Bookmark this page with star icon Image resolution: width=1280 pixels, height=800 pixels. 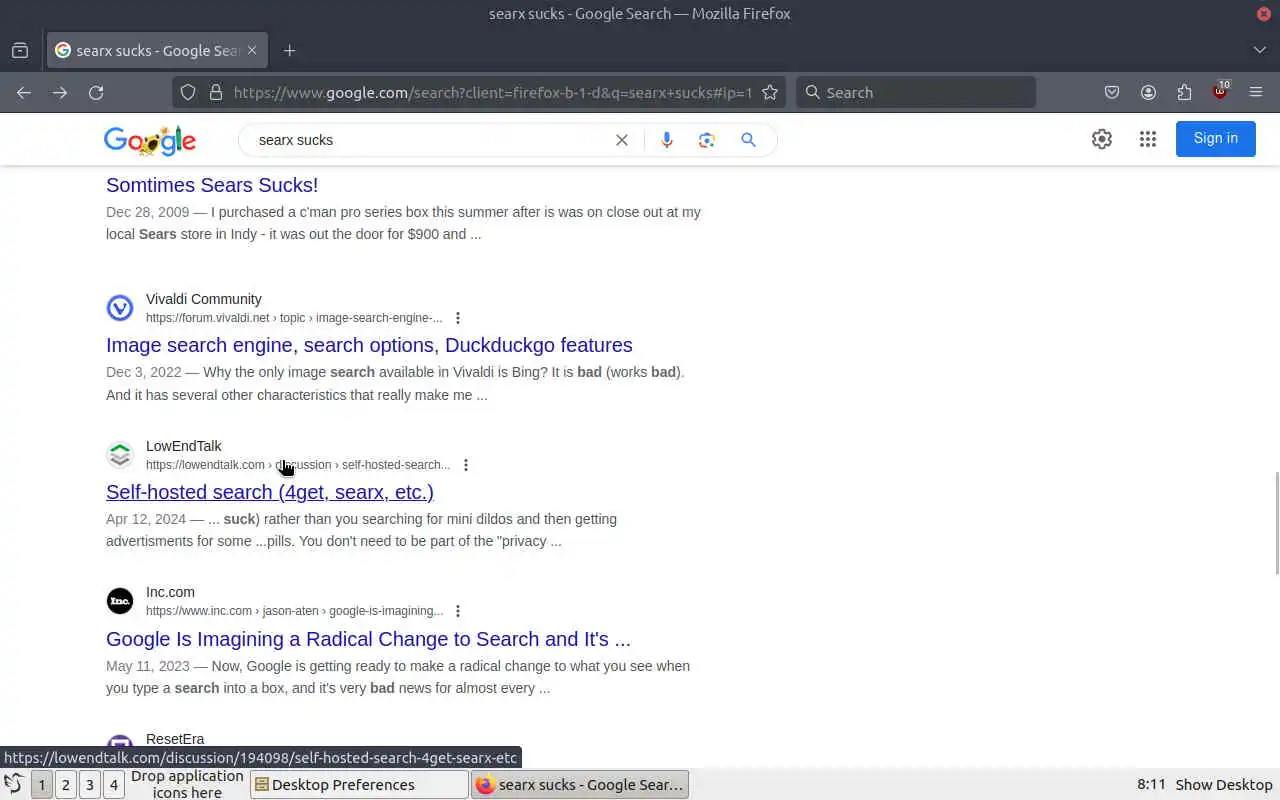coord(770,92)
